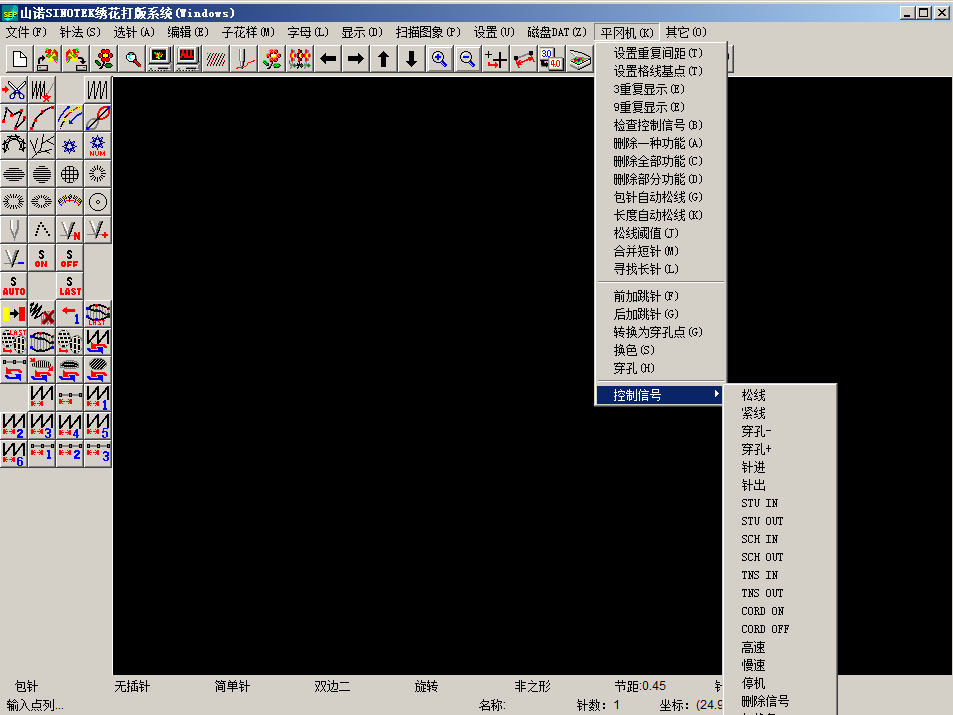The width and height of the screenshot is (953, 715).
Task: Open the 设置(U) menu
Action: pos(493,32)
